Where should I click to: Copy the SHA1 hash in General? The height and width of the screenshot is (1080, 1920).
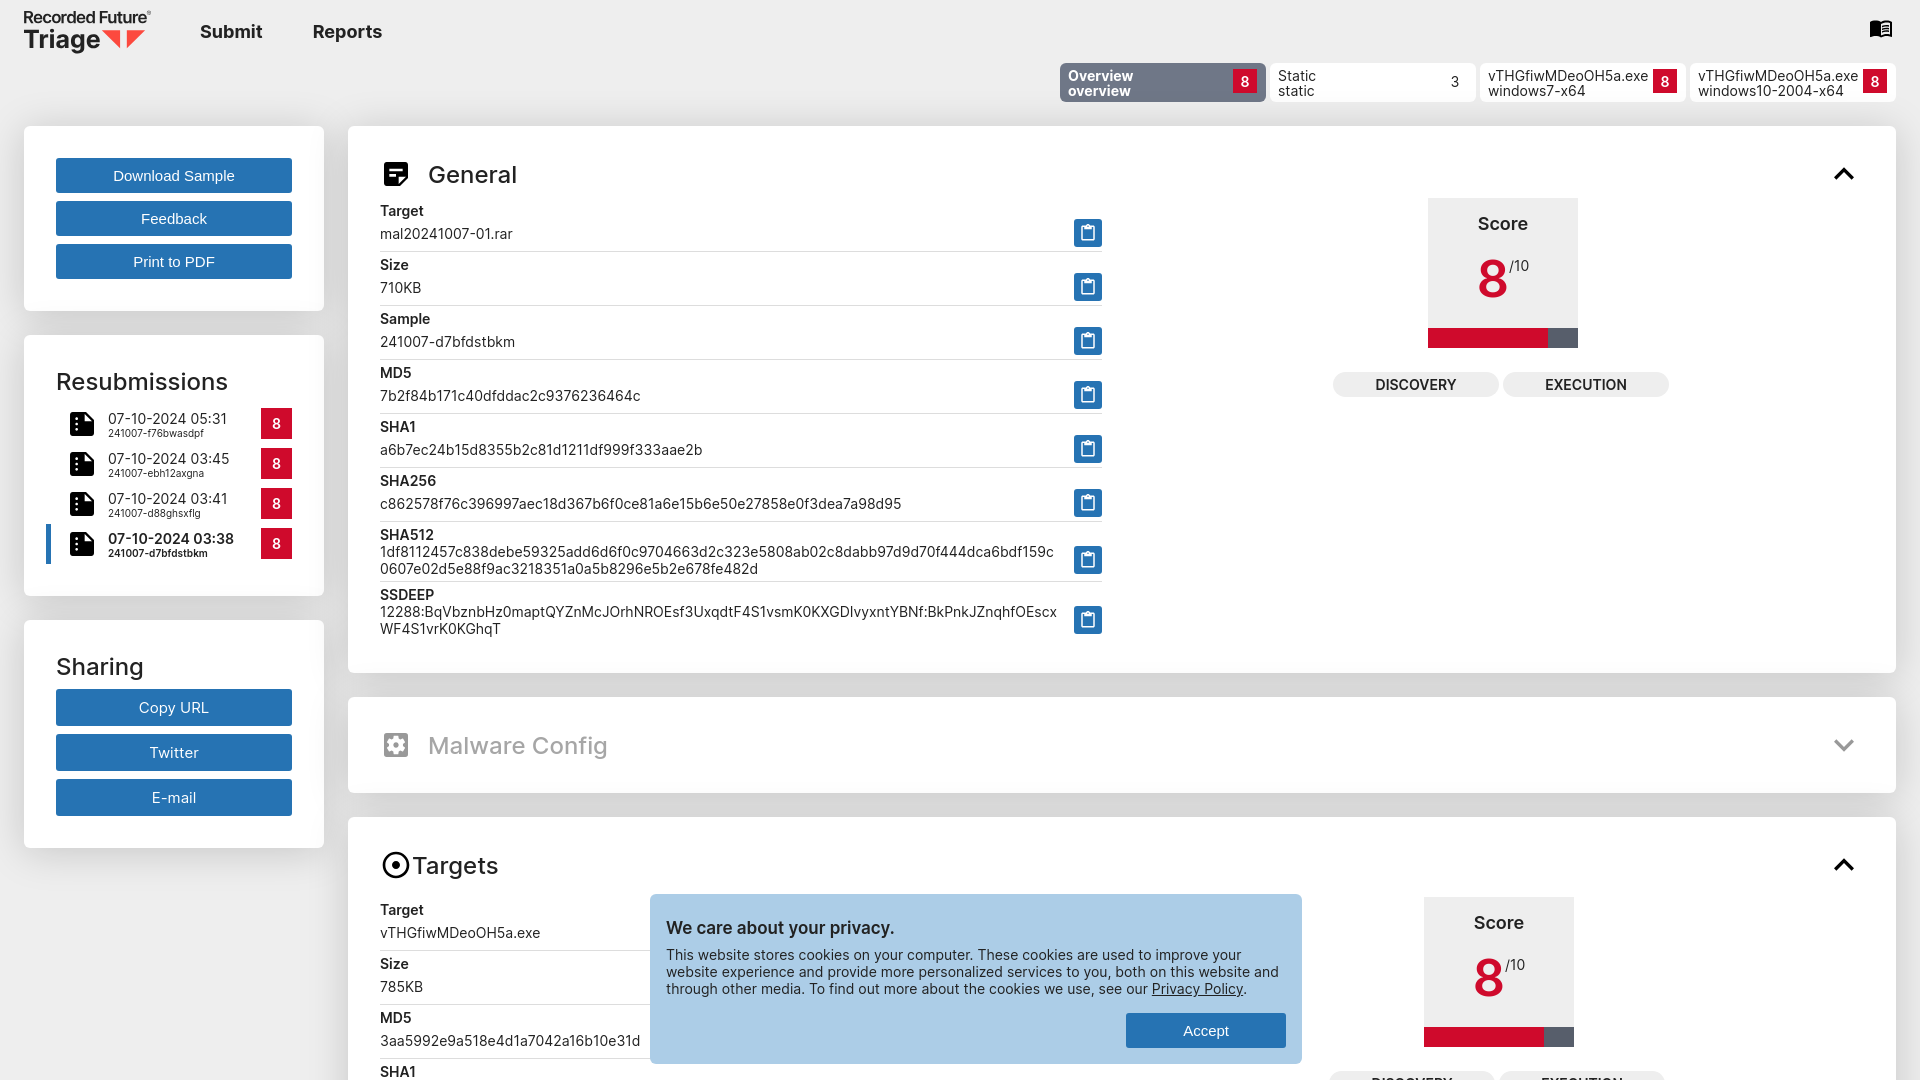pyautogui.click(x=1088, y=449)
